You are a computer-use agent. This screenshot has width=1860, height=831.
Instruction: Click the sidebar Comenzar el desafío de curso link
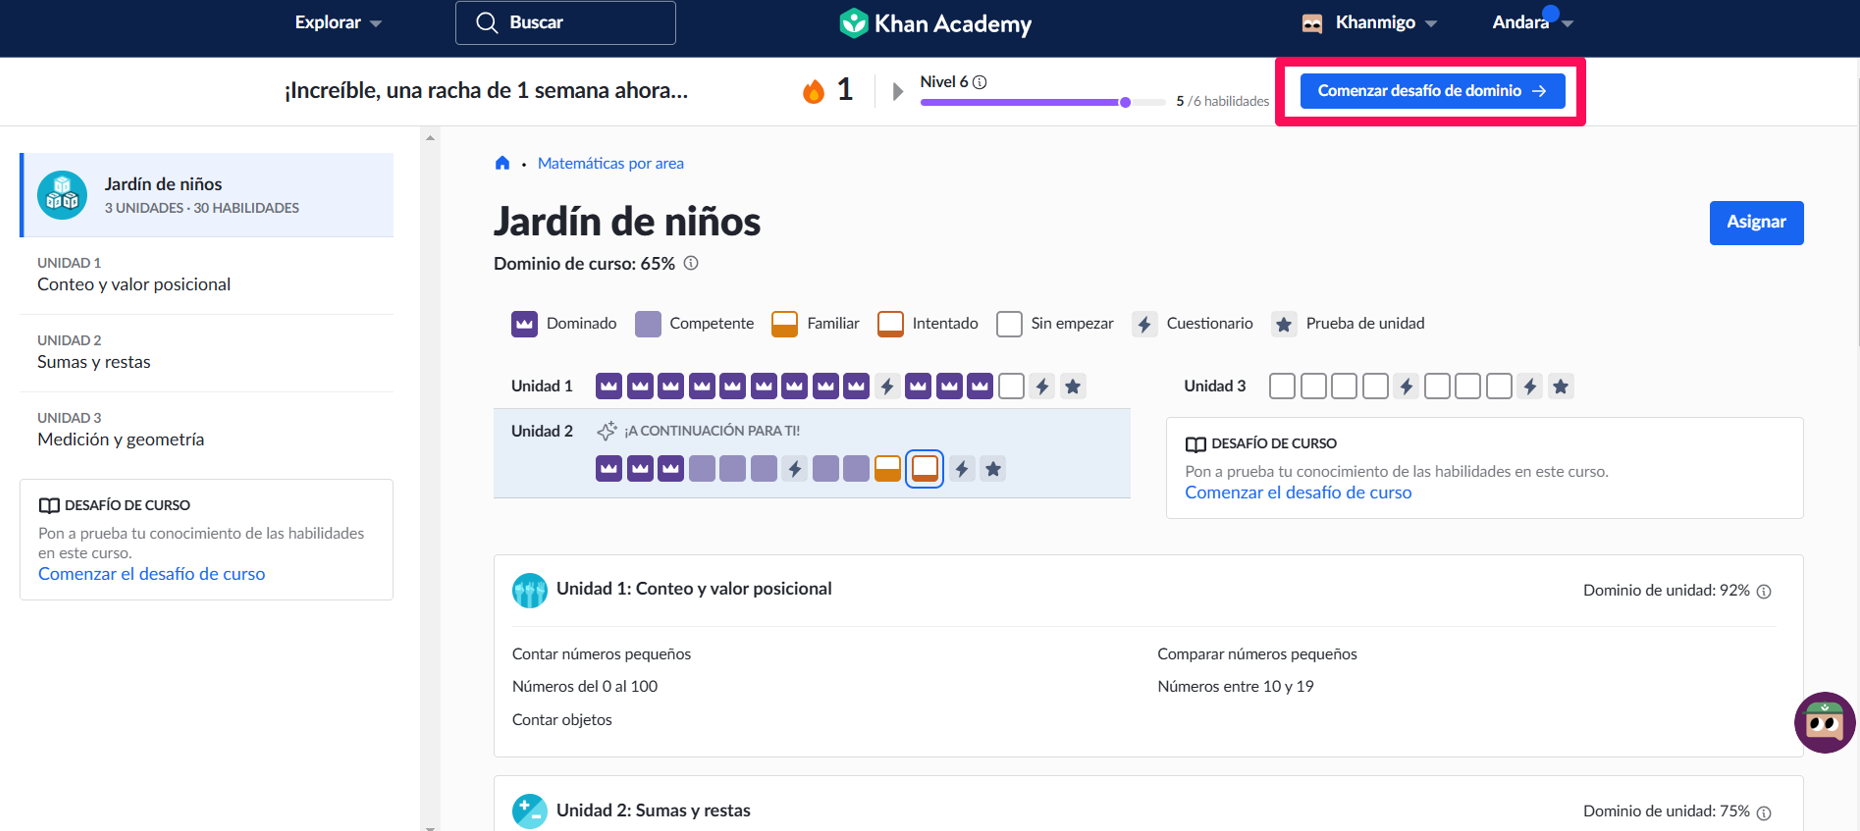point(152,574)
